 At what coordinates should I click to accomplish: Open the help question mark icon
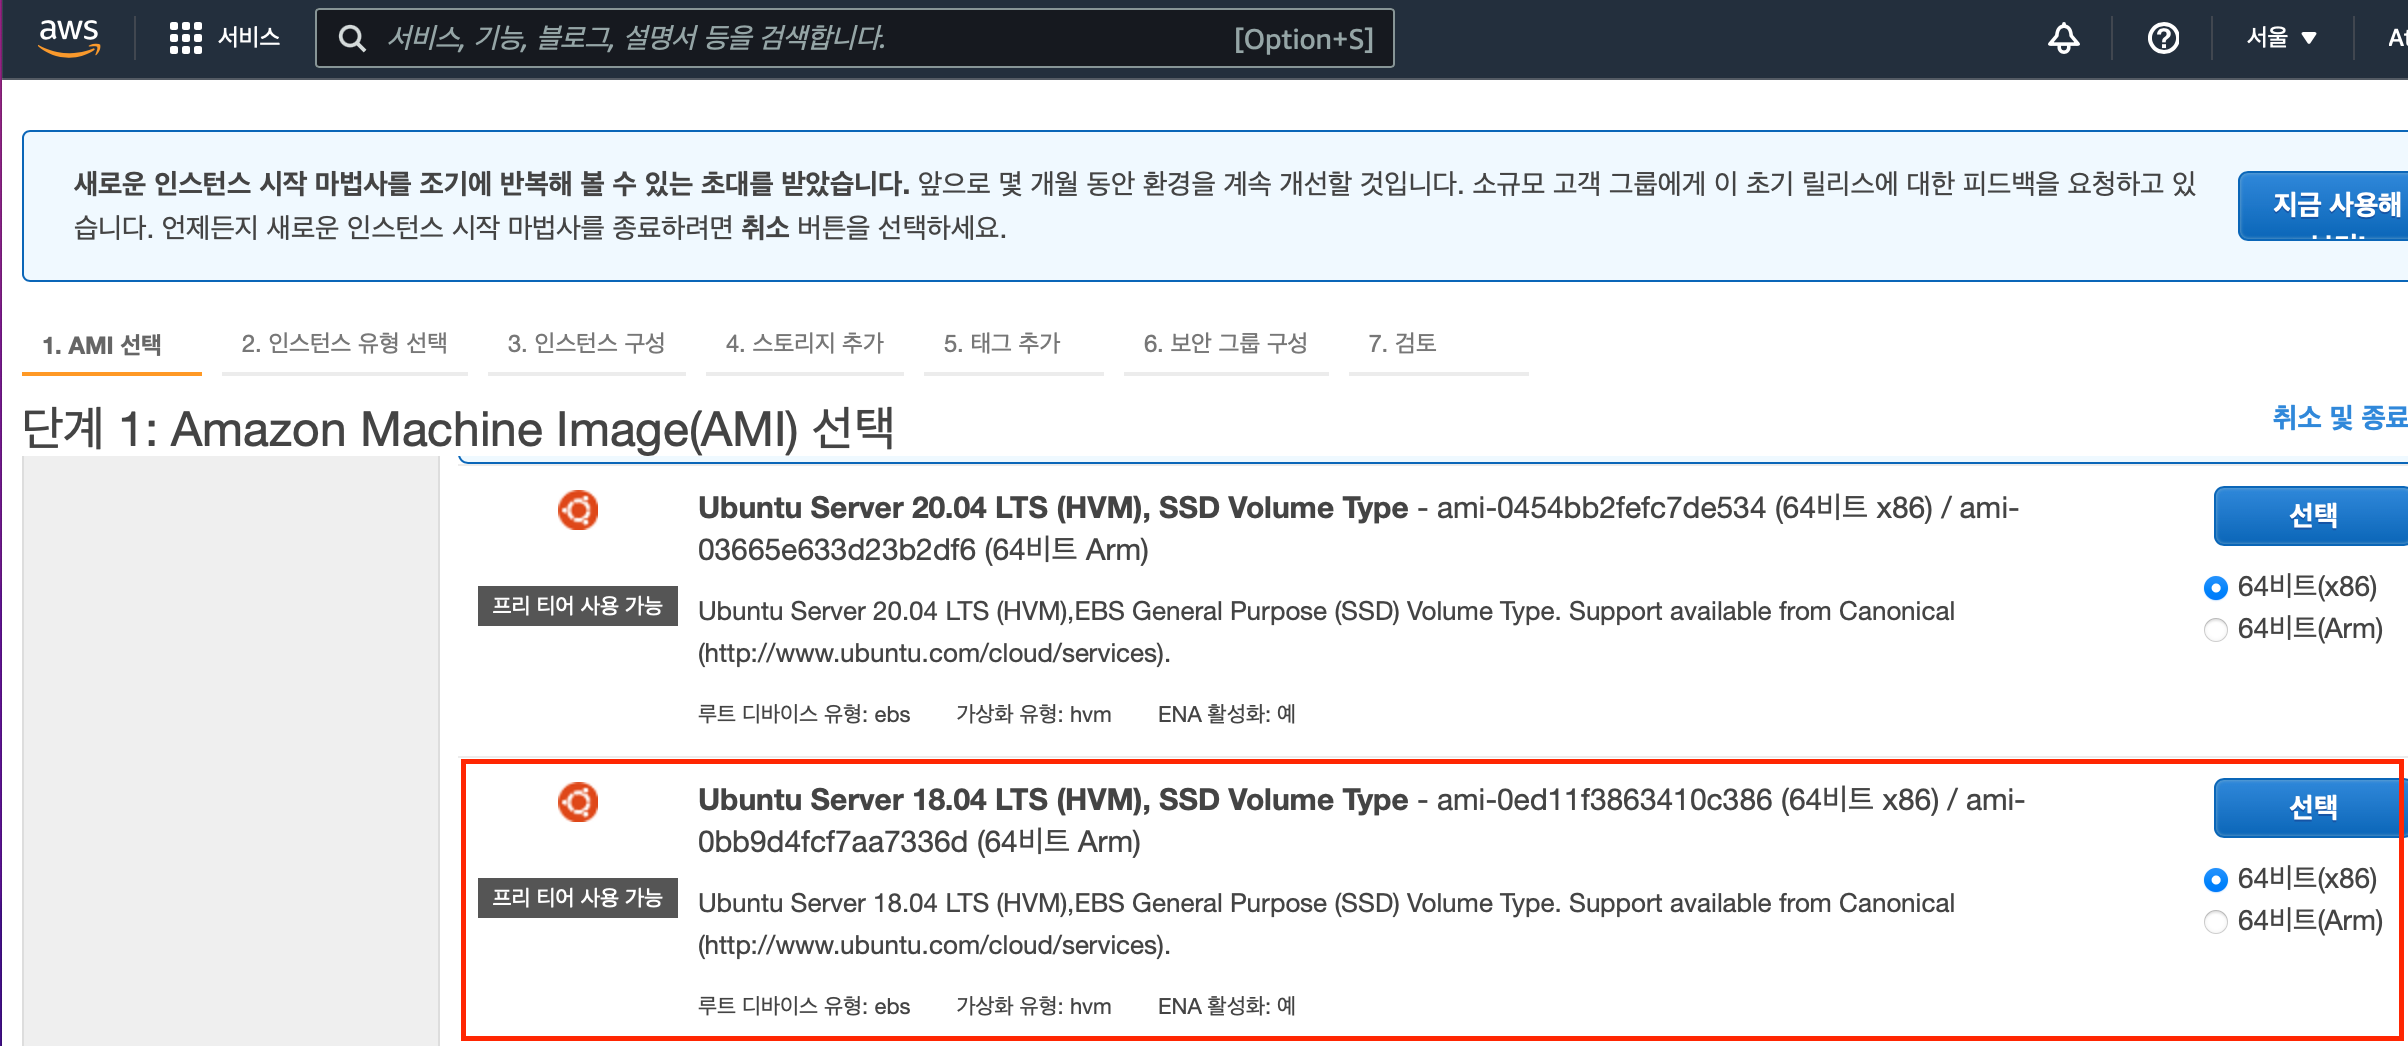click(x=2163, y=38)
